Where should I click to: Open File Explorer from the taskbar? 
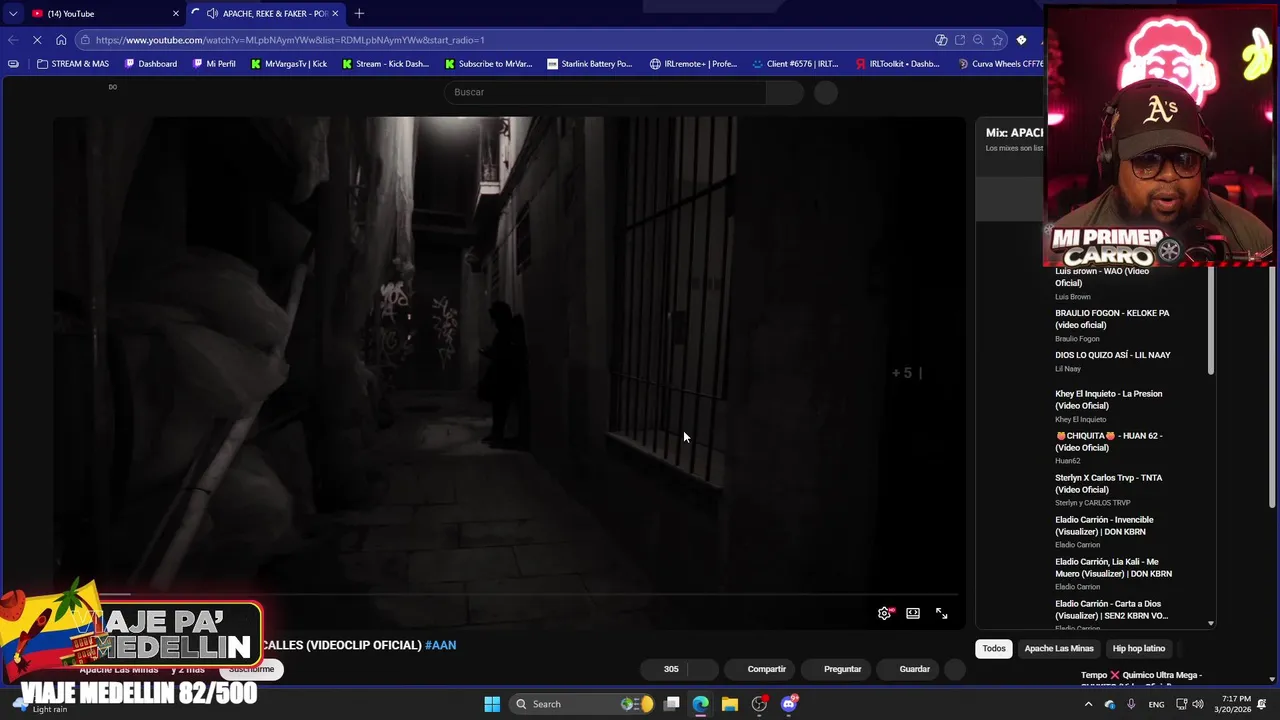click(730, 704)
